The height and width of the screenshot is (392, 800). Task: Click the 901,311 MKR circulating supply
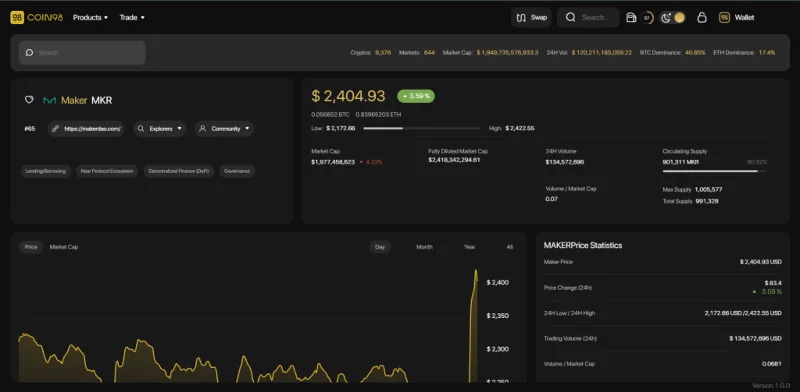click(681, 162)
